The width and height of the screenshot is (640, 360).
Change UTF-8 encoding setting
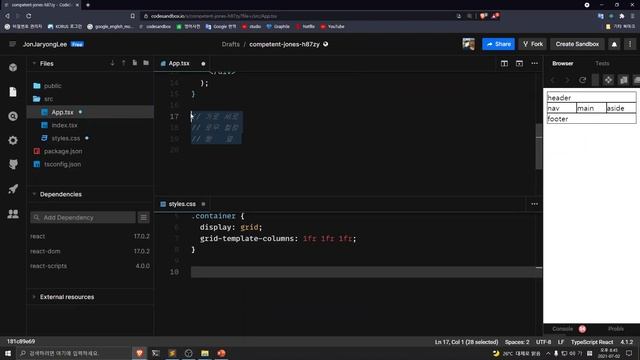543,342
